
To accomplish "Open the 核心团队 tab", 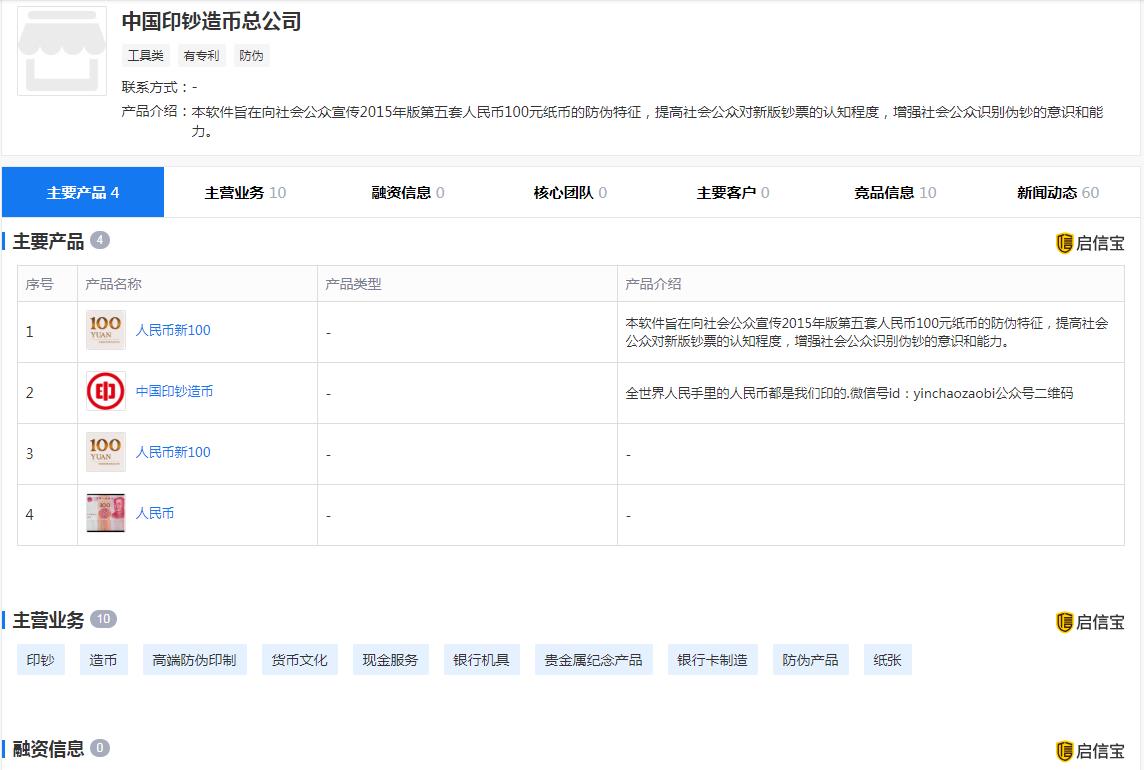I will pos(570,192).
